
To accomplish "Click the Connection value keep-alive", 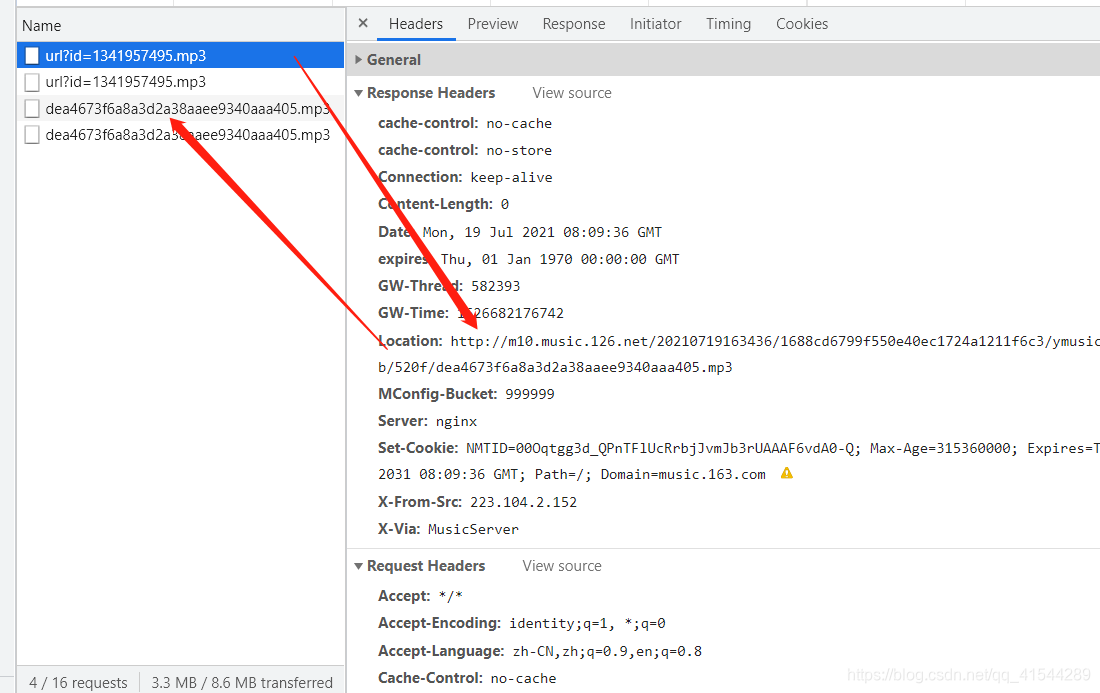I will tap(511, 177).
